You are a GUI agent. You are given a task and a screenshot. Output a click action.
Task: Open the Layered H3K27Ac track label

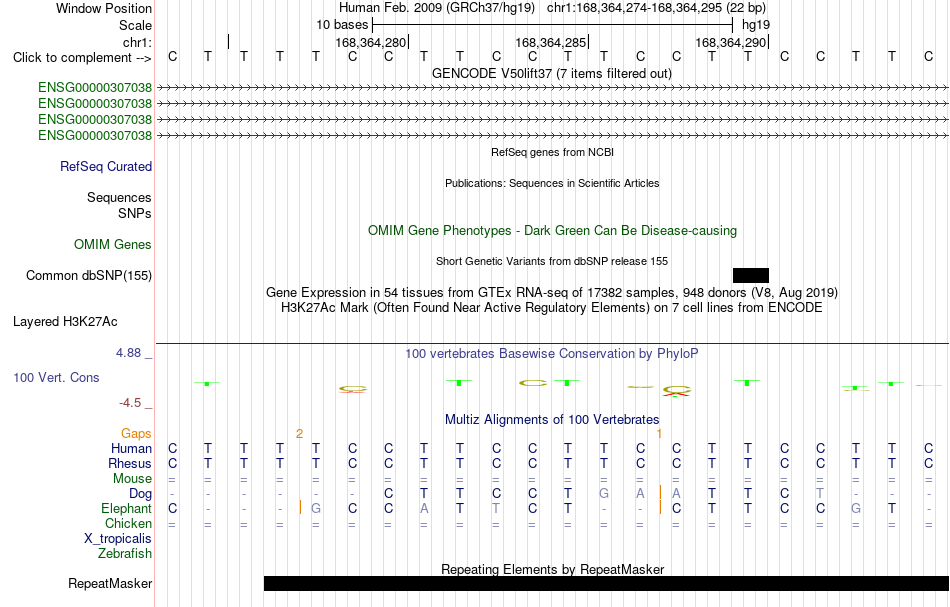65,322
